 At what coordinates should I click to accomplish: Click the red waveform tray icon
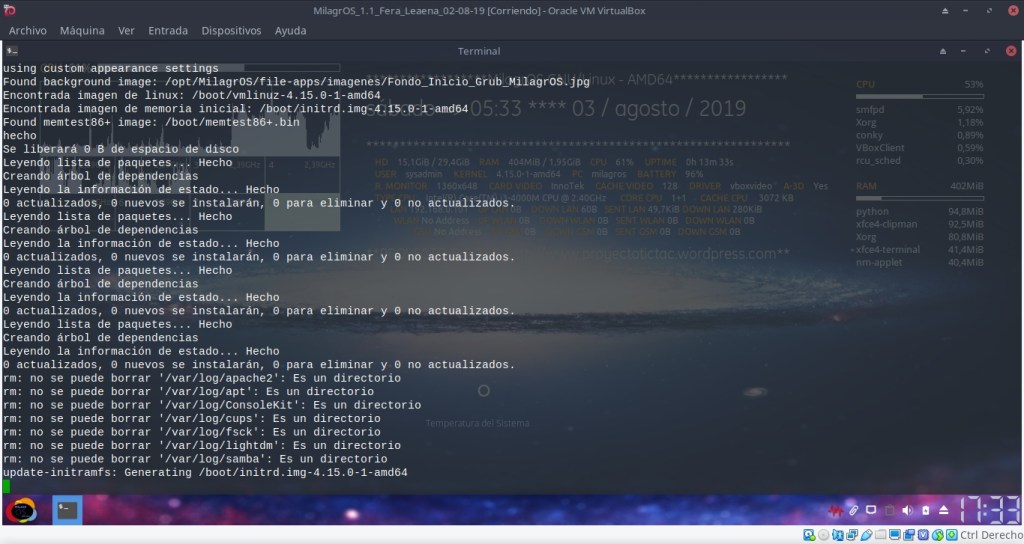836,510
